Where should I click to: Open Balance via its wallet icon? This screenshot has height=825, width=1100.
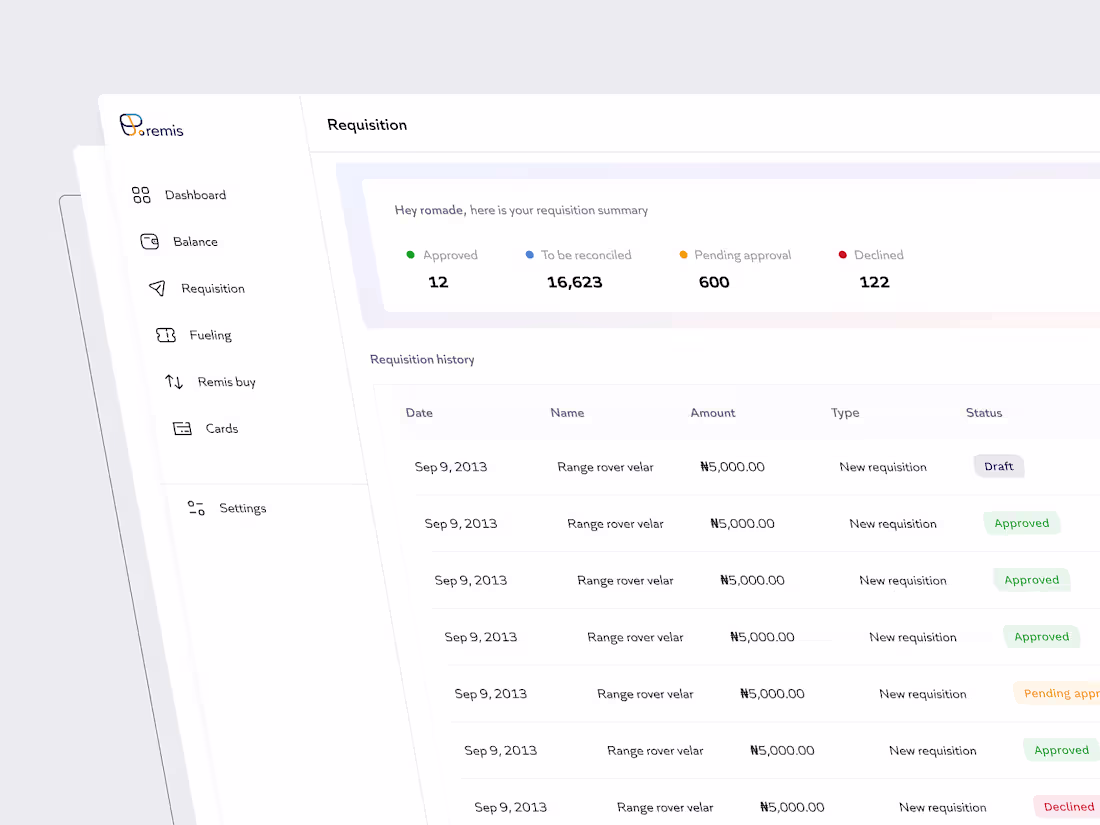coord(149,241)
